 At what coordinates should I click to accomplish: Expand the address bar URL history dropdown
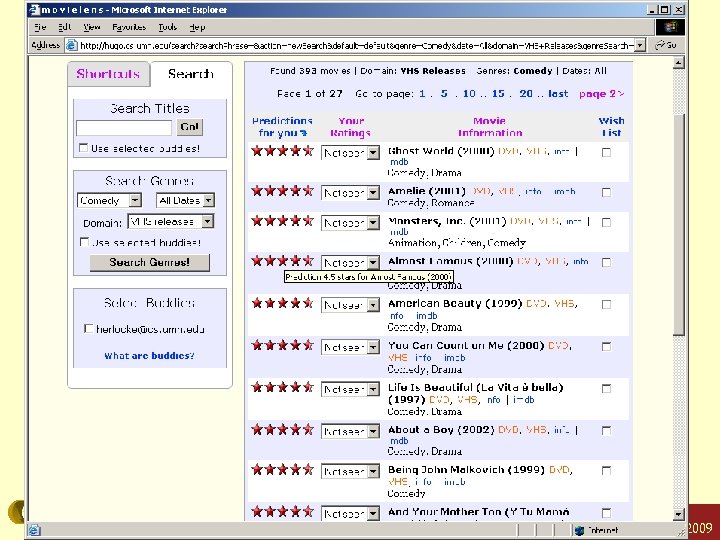coord(641,45)
